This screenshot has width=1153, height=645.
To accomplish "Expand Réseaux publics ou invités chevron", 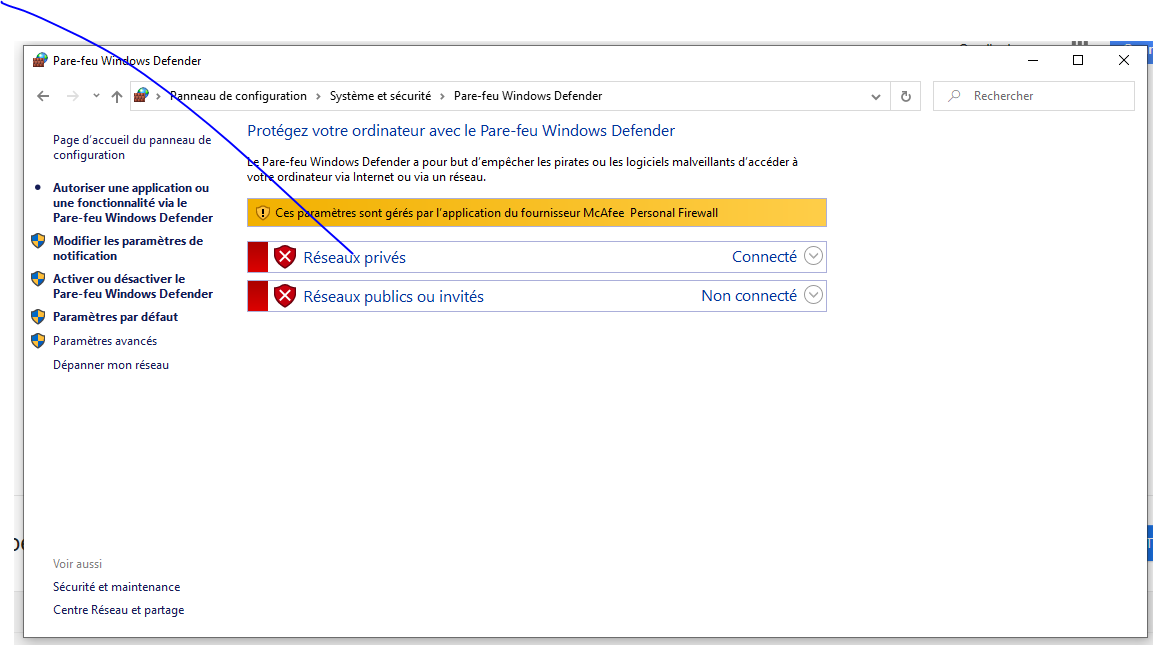I will pyautogui.click(x=813, y=295).
